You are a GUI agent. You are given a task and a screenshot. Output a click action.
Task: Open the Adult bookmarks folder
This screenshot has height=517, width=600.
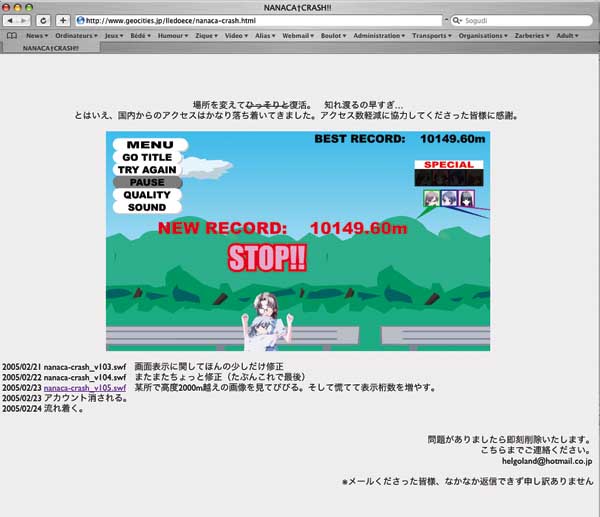tap(567, 36)
